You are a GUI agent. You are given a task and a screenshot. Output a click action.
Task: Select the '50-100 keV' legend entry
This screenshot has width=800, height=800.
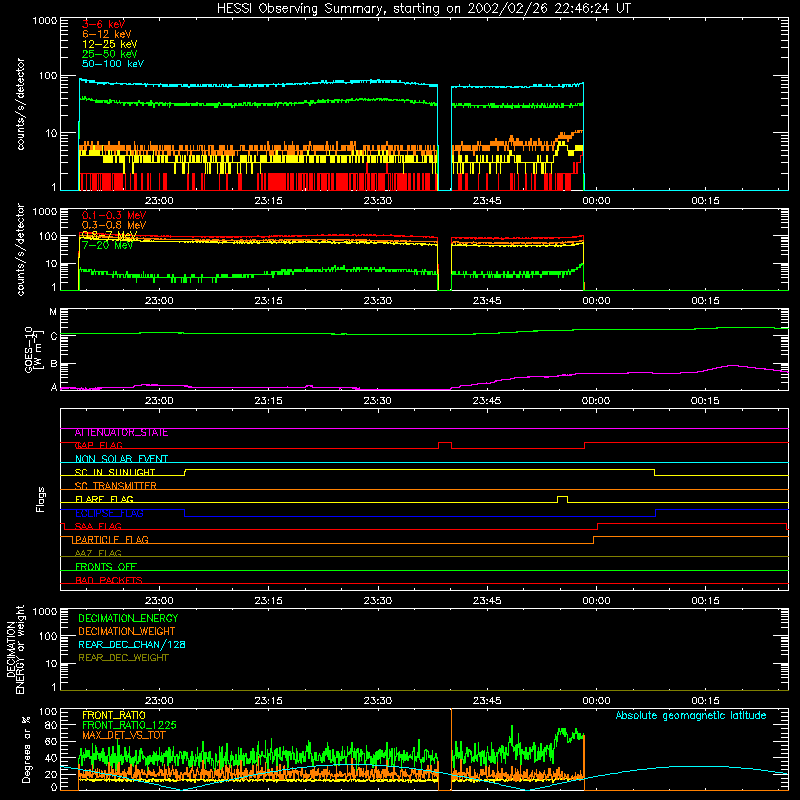[x=113, y=64]
